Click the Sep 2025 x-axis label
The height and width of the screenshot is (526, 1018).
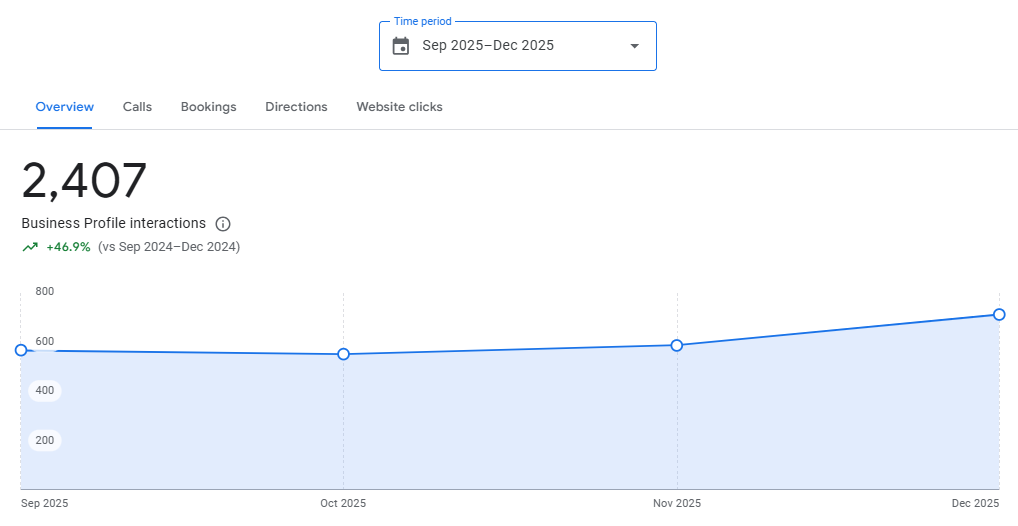tap(44, 503)
